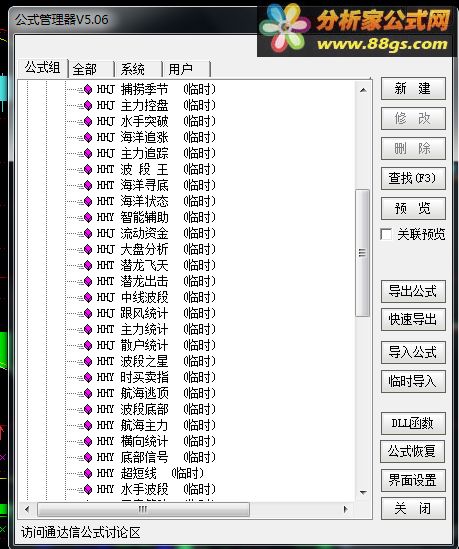Enable the 关联预览 checkbox
459x549 pixels.
[386, 234]
